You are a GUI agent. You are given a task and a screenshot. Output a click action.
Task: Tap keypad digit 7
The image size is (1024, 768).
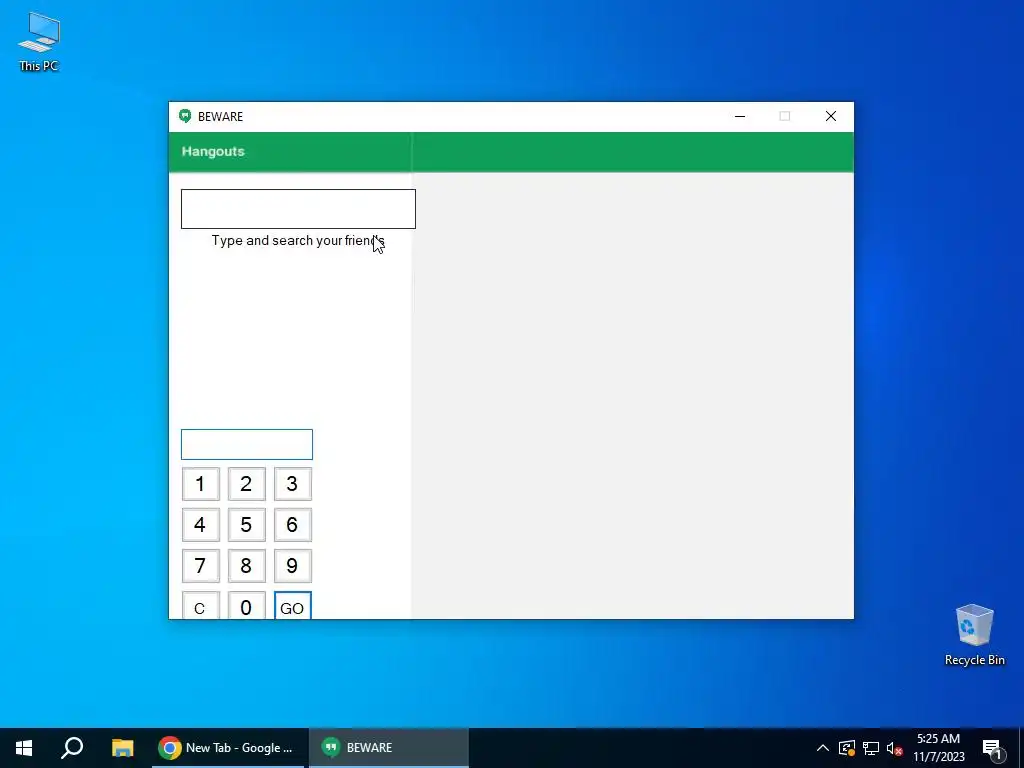tap(200, 566)
